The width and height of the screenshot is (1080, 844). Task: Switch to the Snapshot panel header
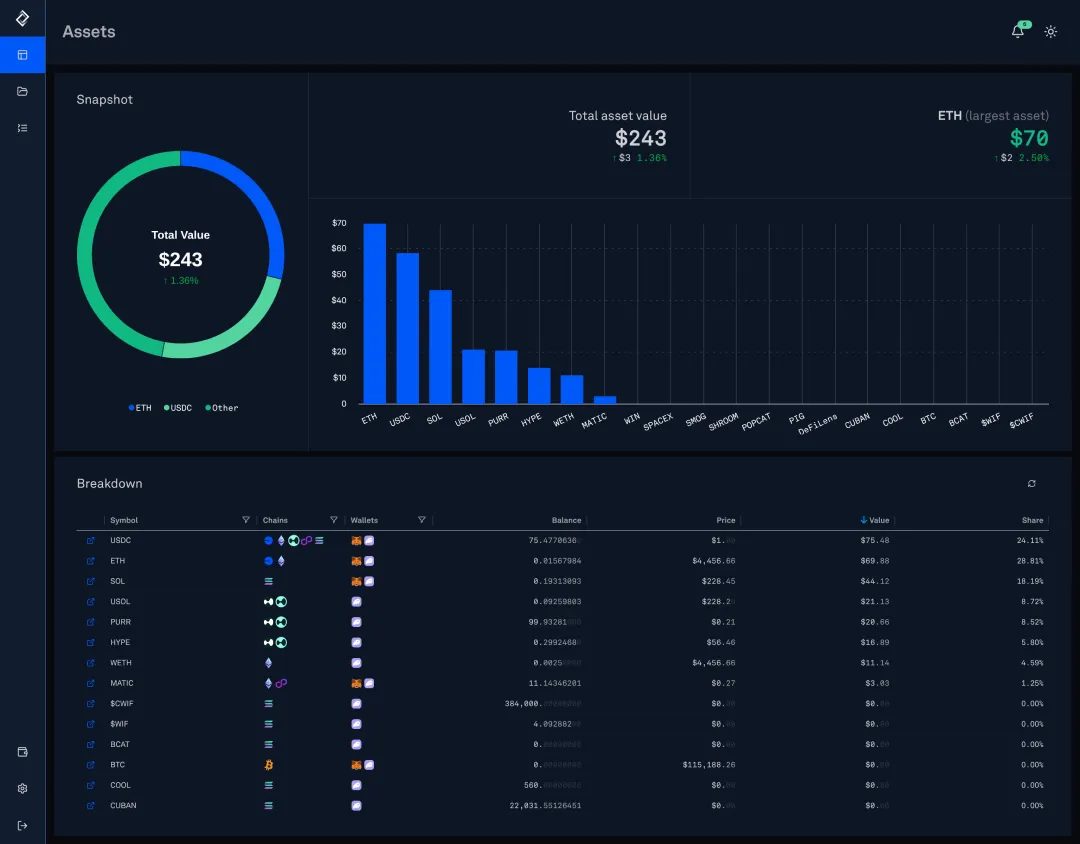pos(104,99)
